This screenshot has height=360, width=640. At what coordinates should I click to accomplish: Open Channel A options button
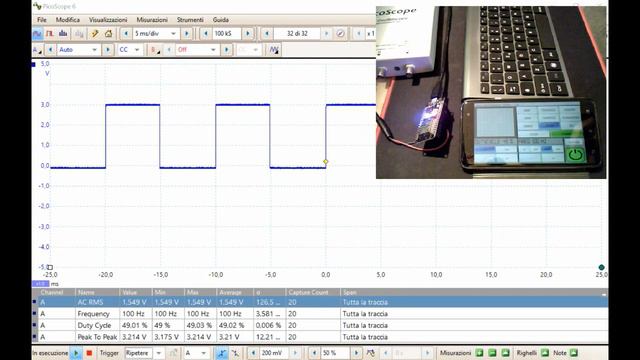click(37, 50)
